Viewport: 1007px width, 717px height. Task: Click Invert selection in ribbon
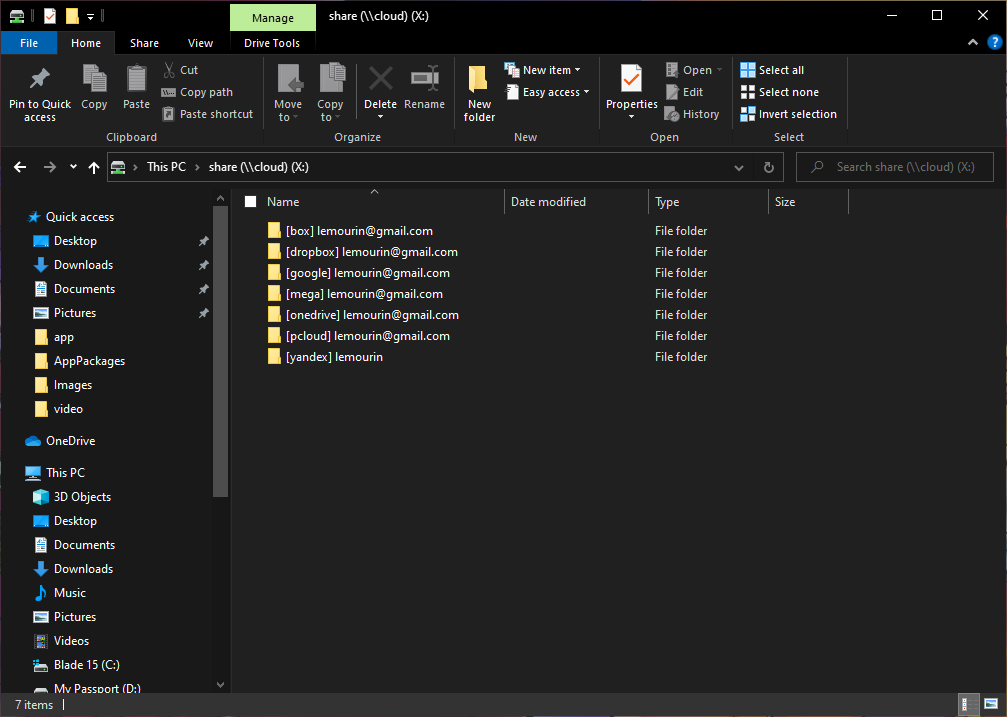point(789,114)
